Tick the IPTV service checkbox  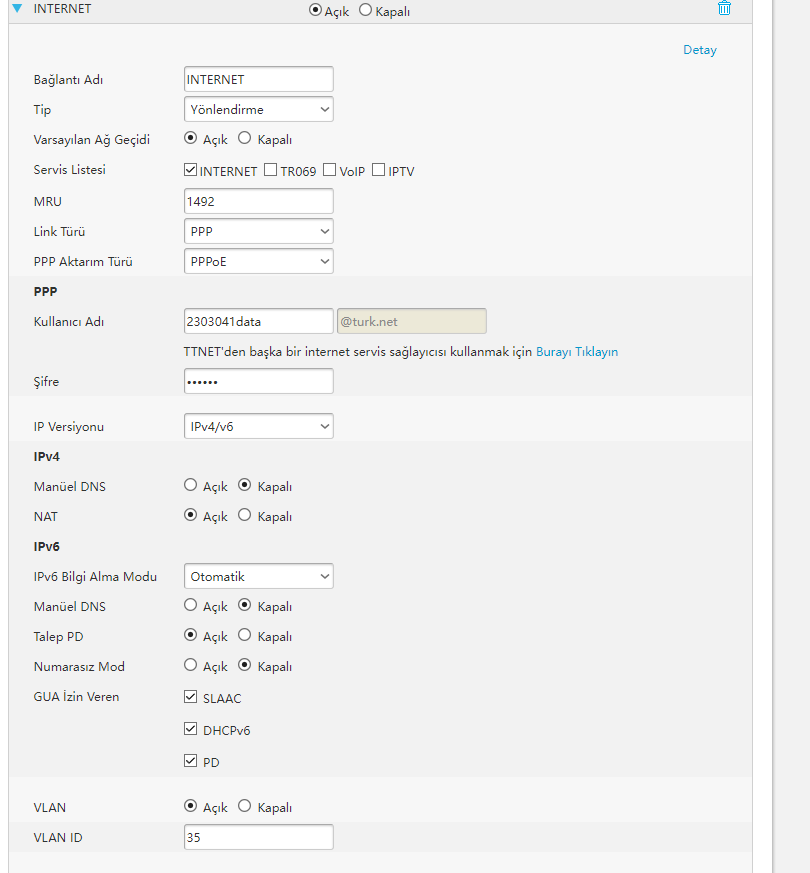pos(379,170)
